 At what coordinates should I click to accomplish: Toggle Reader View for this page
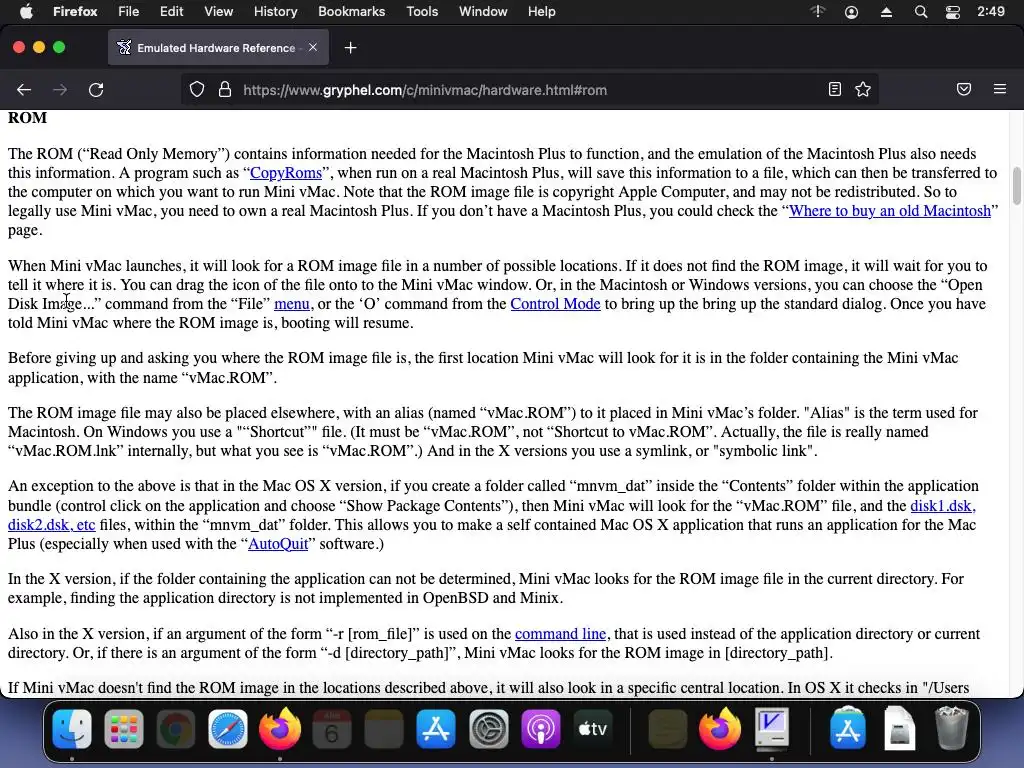pyautogui.click(x=835, y=89)
